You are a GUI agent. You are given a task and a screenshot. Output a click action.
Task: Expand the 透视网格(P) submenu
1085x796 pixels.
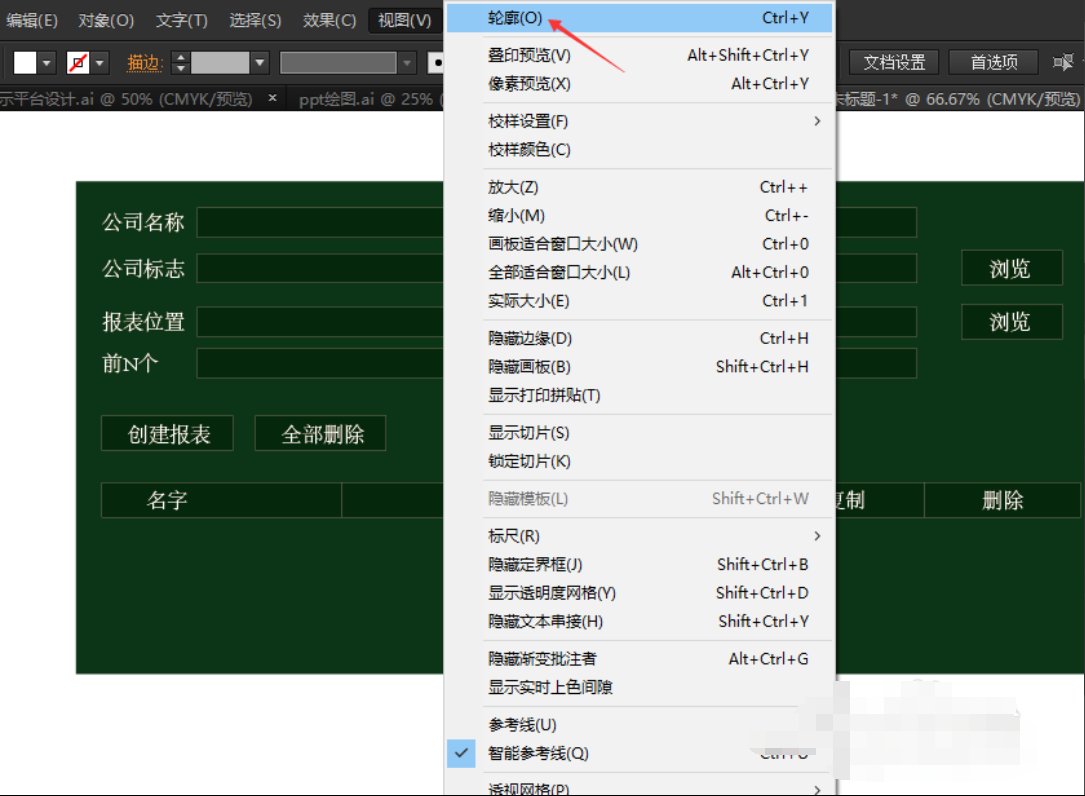639,788
